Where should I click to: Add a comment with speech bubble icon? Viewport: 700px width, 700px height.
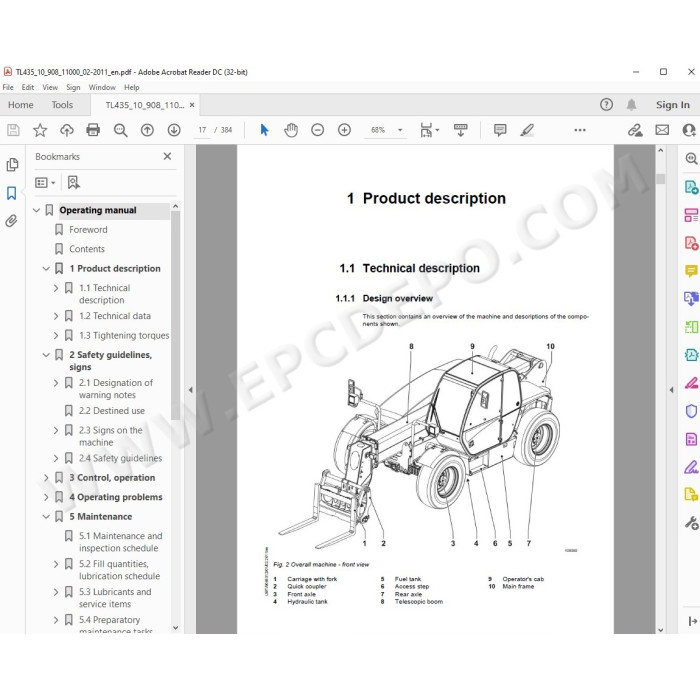click(500, 130)
